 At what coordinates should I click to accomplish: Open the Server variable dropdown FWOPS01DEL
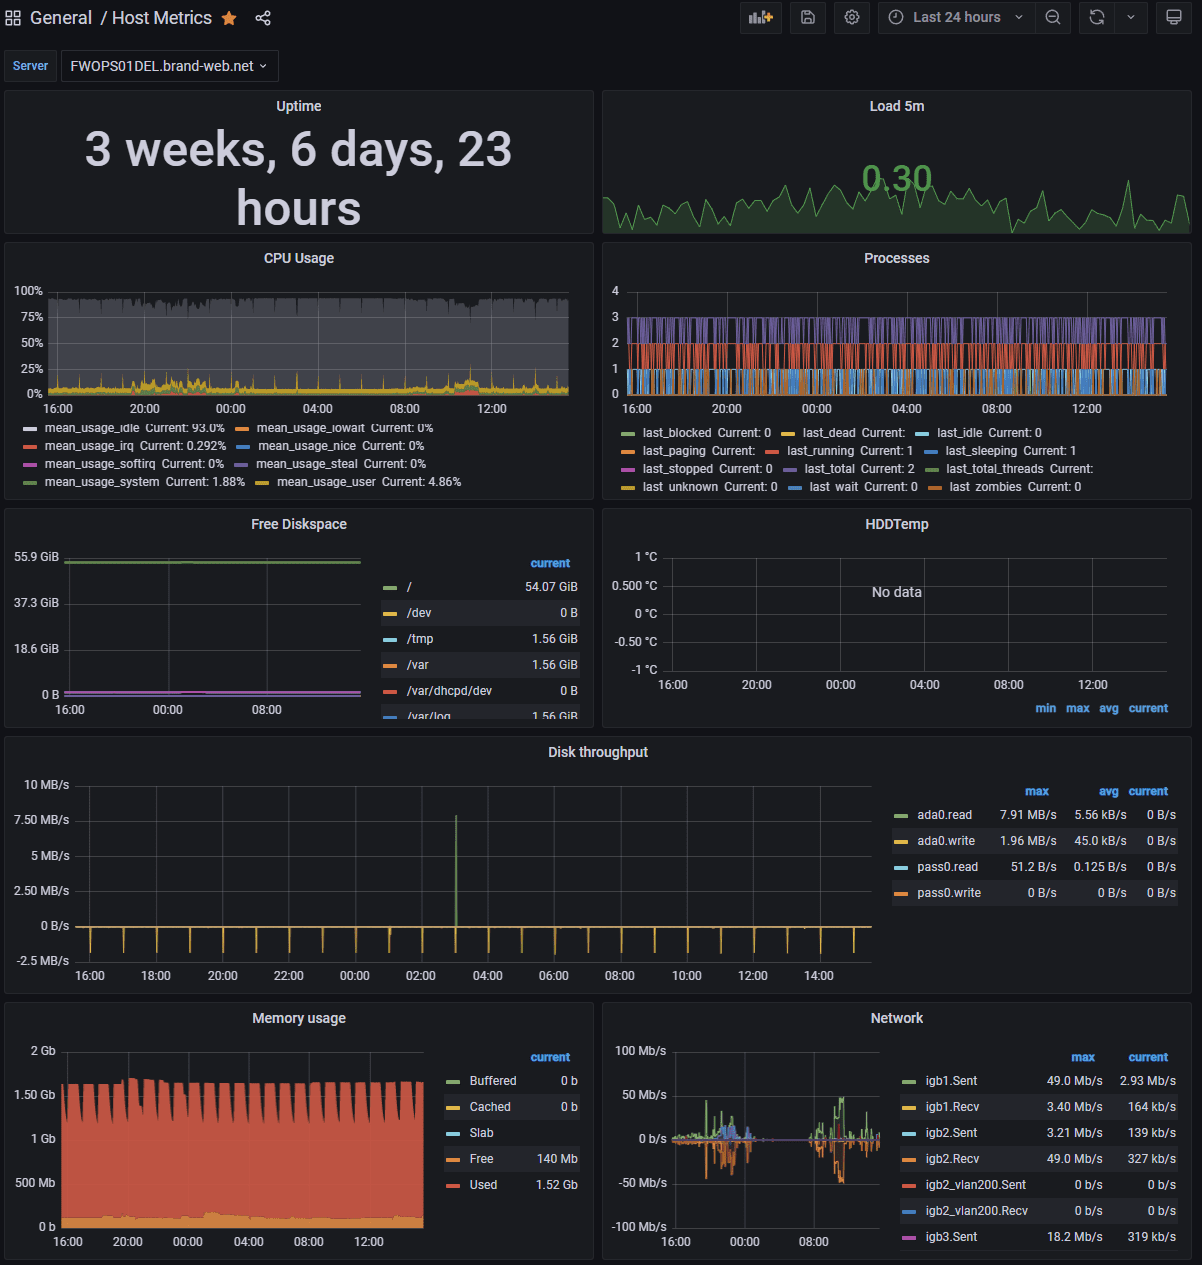tap(170, 66)
